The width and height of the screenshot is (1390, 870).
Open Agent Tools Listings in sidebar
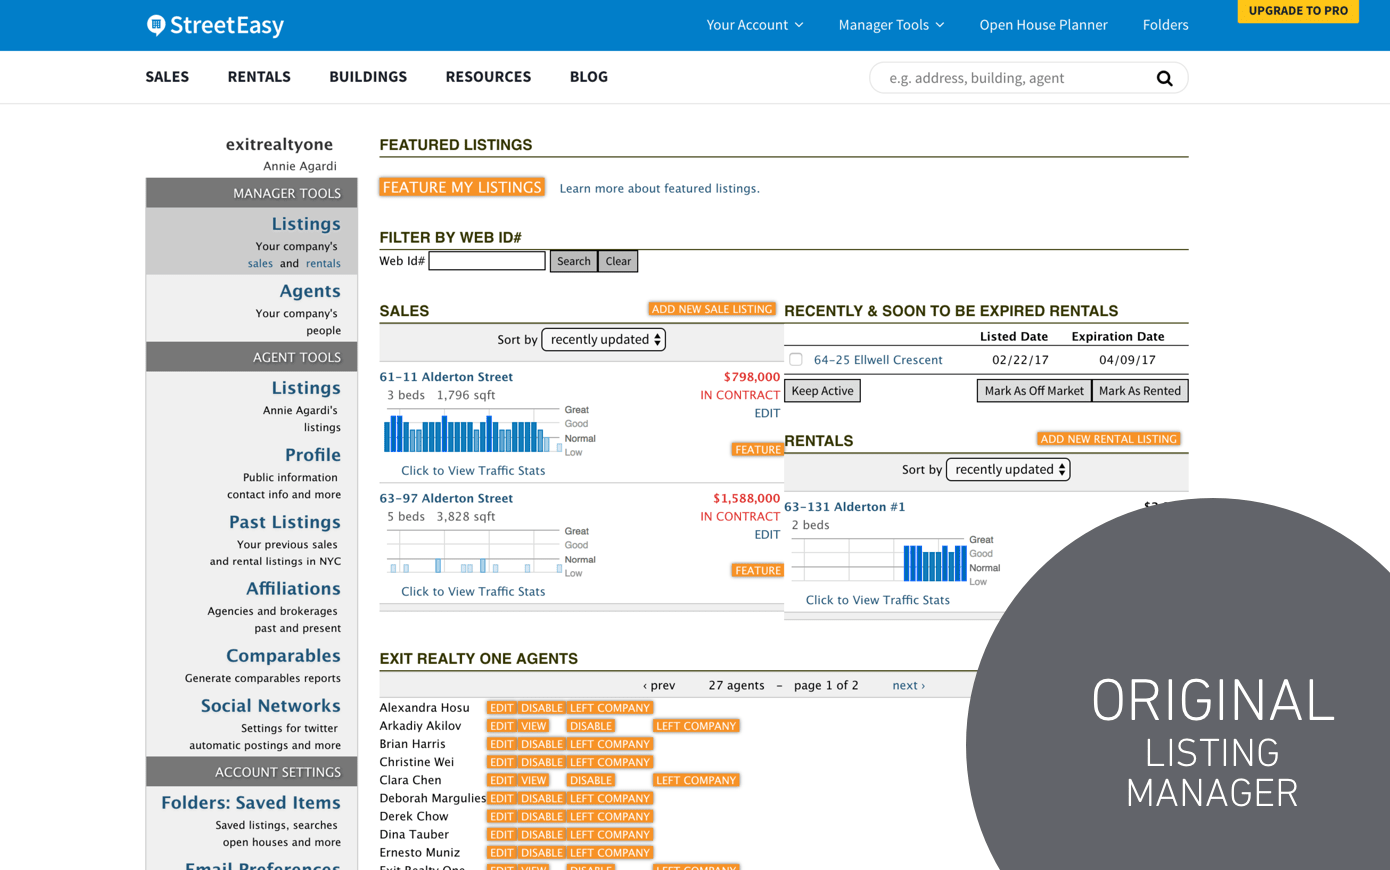click(x=306, y=388)
